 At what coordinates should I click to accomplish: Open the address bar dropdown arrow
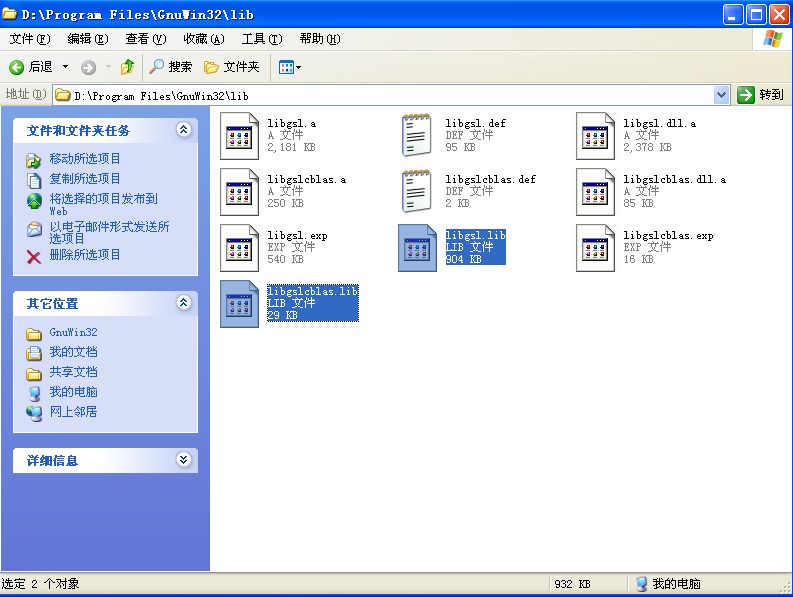(722, 95)
